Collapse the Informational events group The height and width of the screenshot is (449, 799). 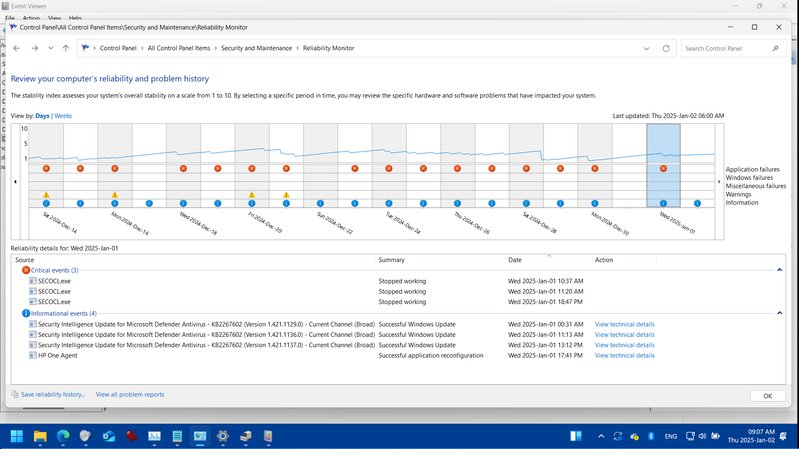[780, 313]
